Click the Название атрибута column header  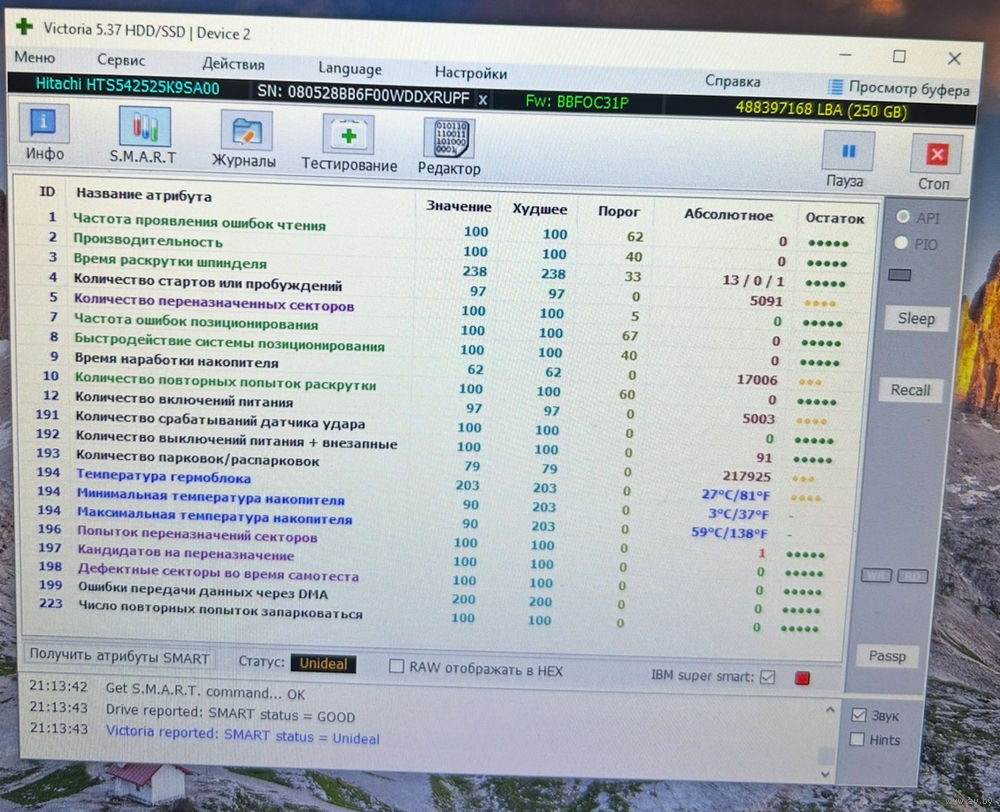coord(144,195)
